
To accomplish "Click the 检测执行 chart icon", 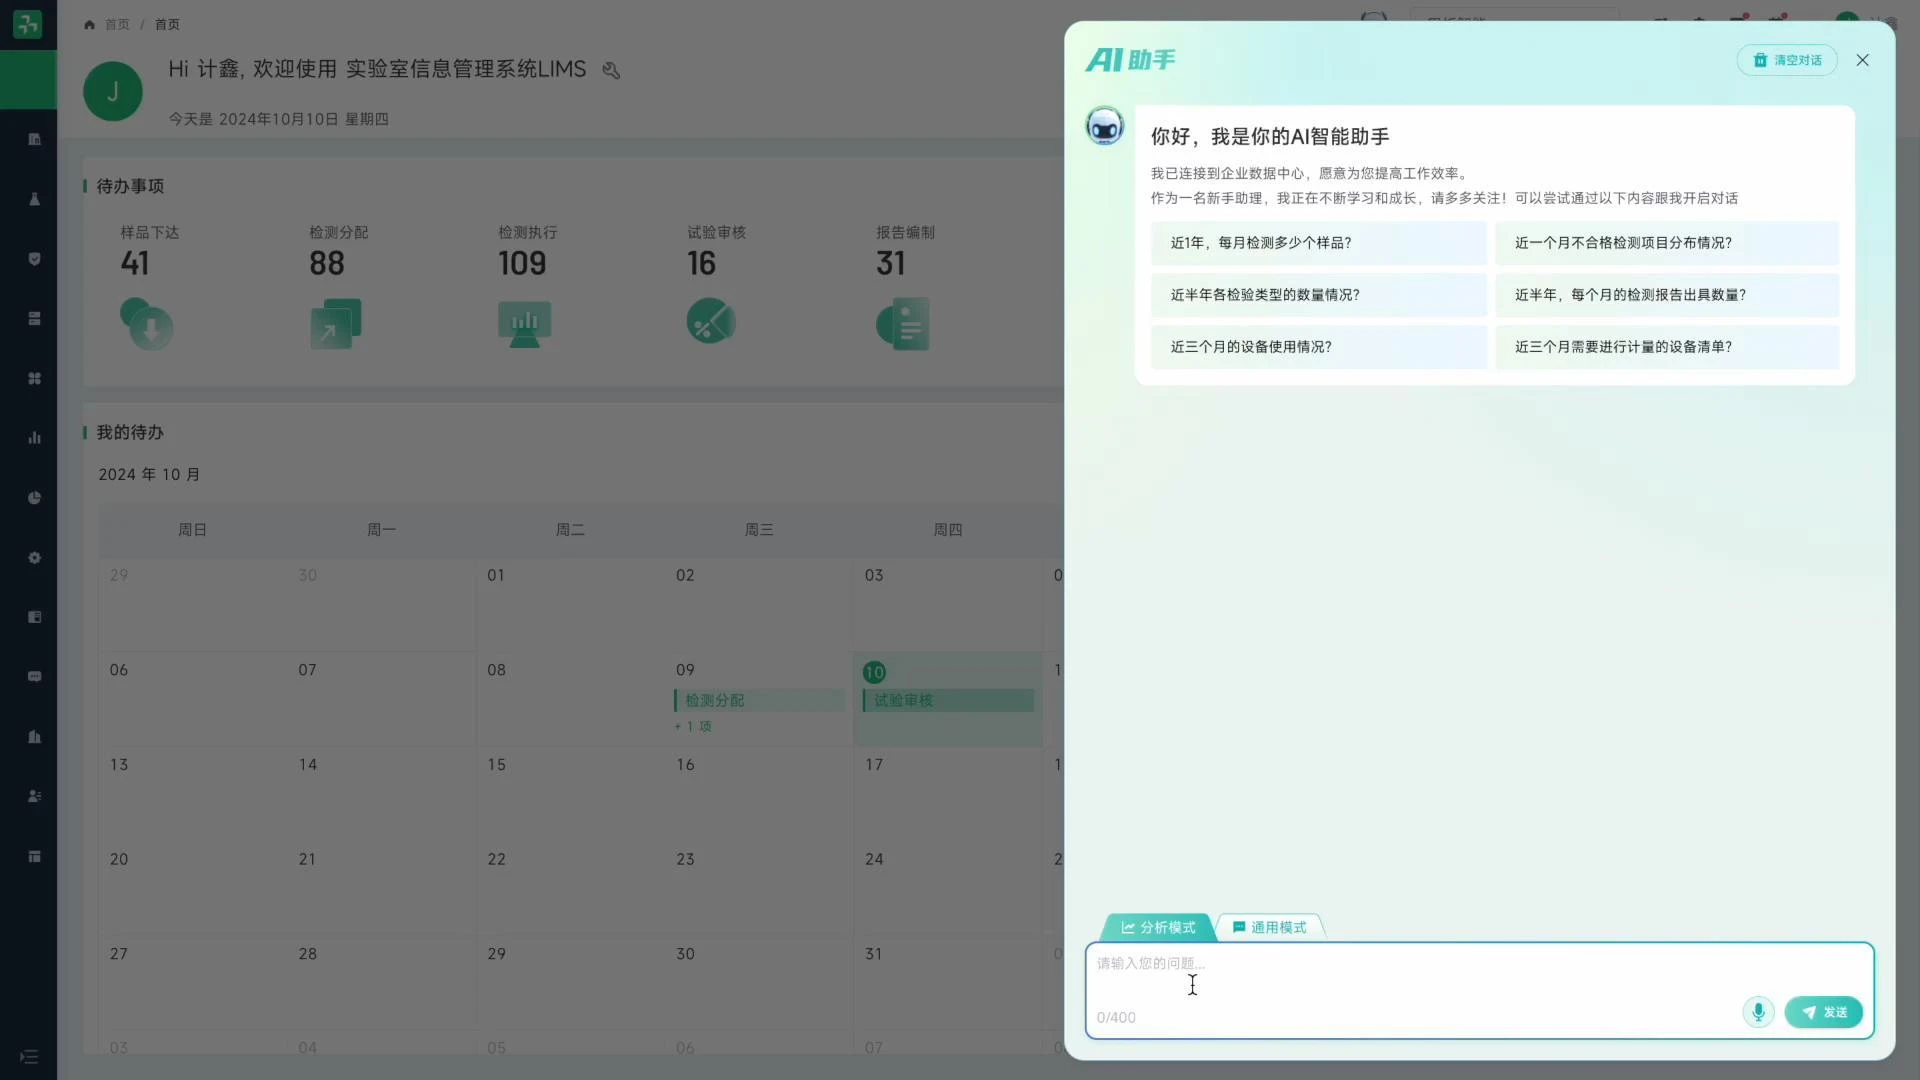I will pos(524,323).
